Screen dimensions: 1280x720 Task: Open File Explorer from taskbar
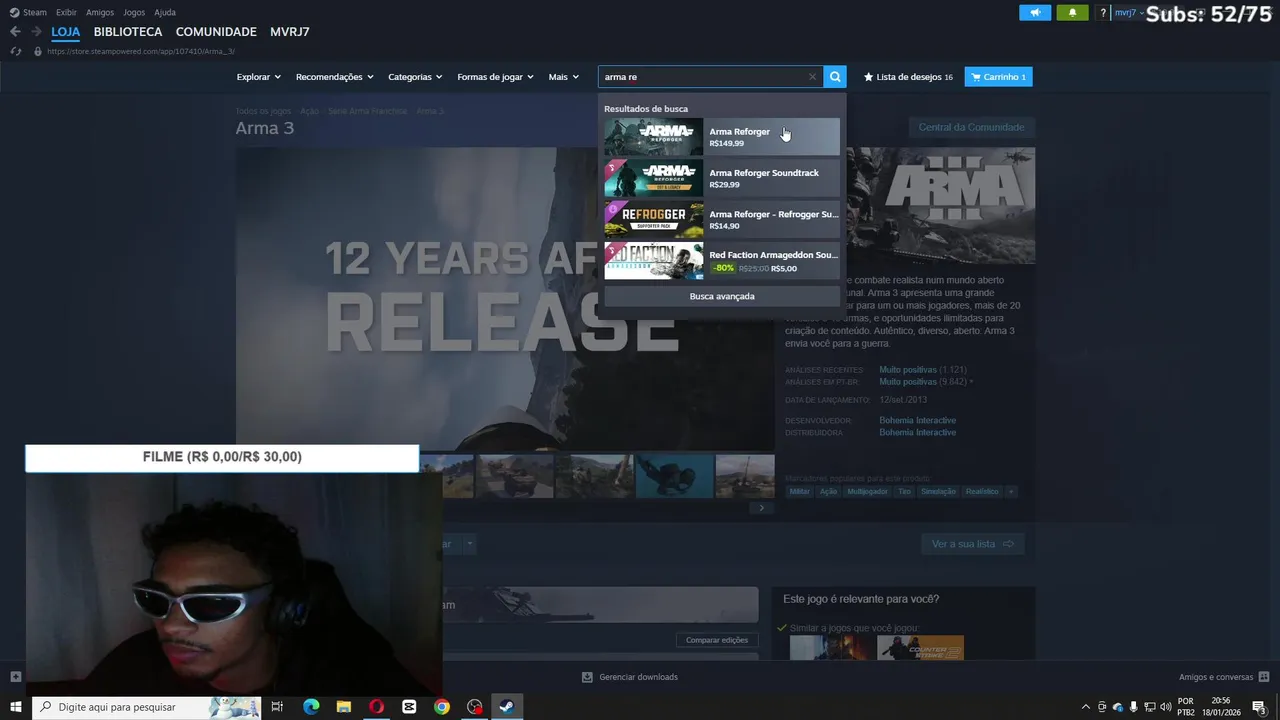click(344, 707)
